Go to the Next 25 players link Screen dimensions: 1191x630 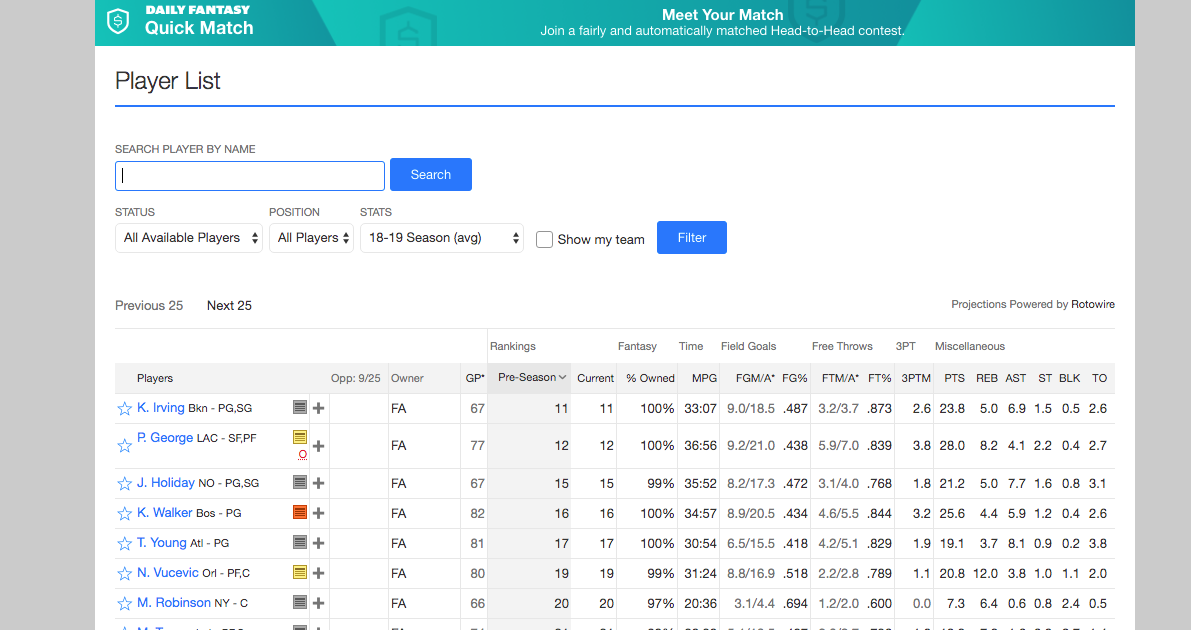click(x=229, y=306)
